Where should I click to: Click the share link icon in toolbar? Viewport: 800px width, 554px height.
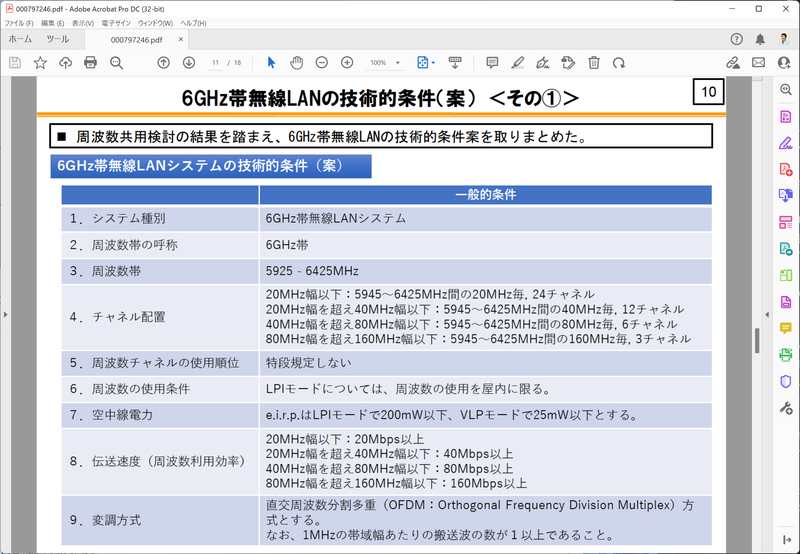[x=733, y=63]
